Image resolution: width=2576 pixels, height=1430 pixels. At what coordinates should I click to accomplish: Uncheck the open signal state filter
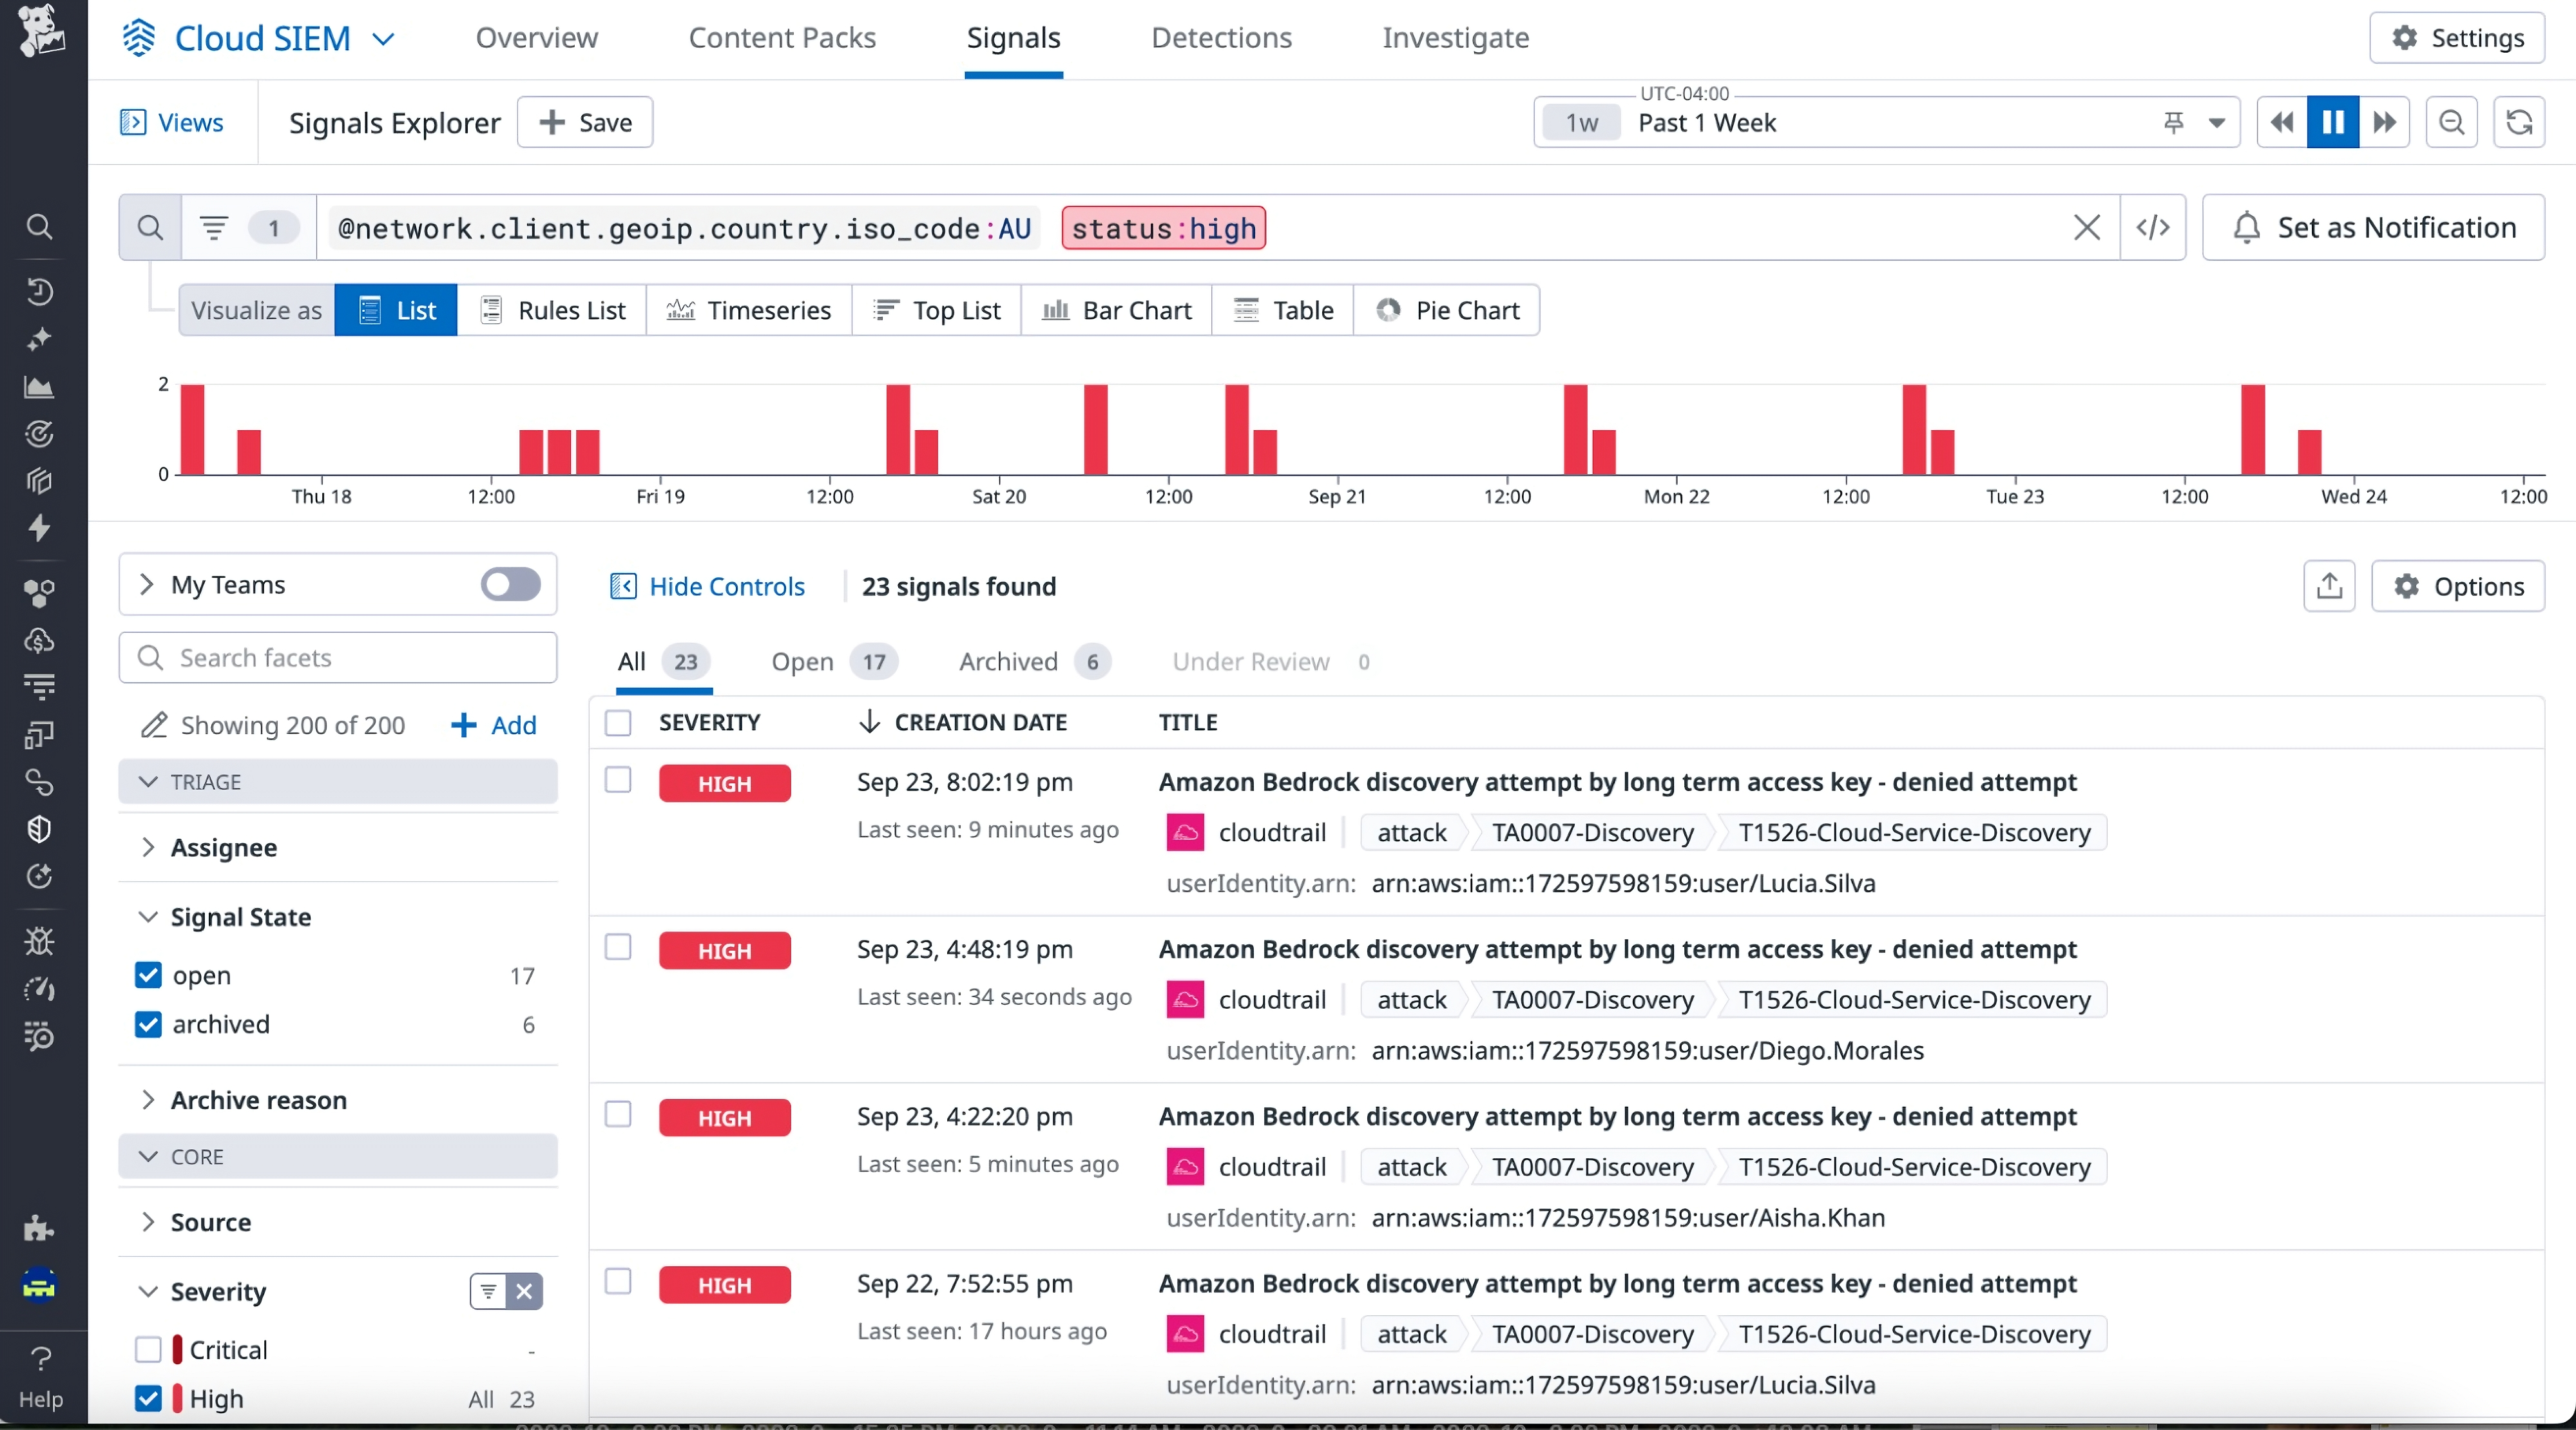(148, 975)
